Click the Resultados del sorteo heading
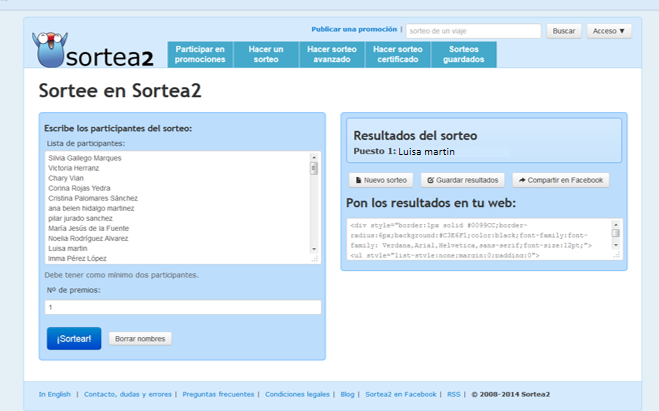The image size is (659, 411). click(x=415, y=136)
